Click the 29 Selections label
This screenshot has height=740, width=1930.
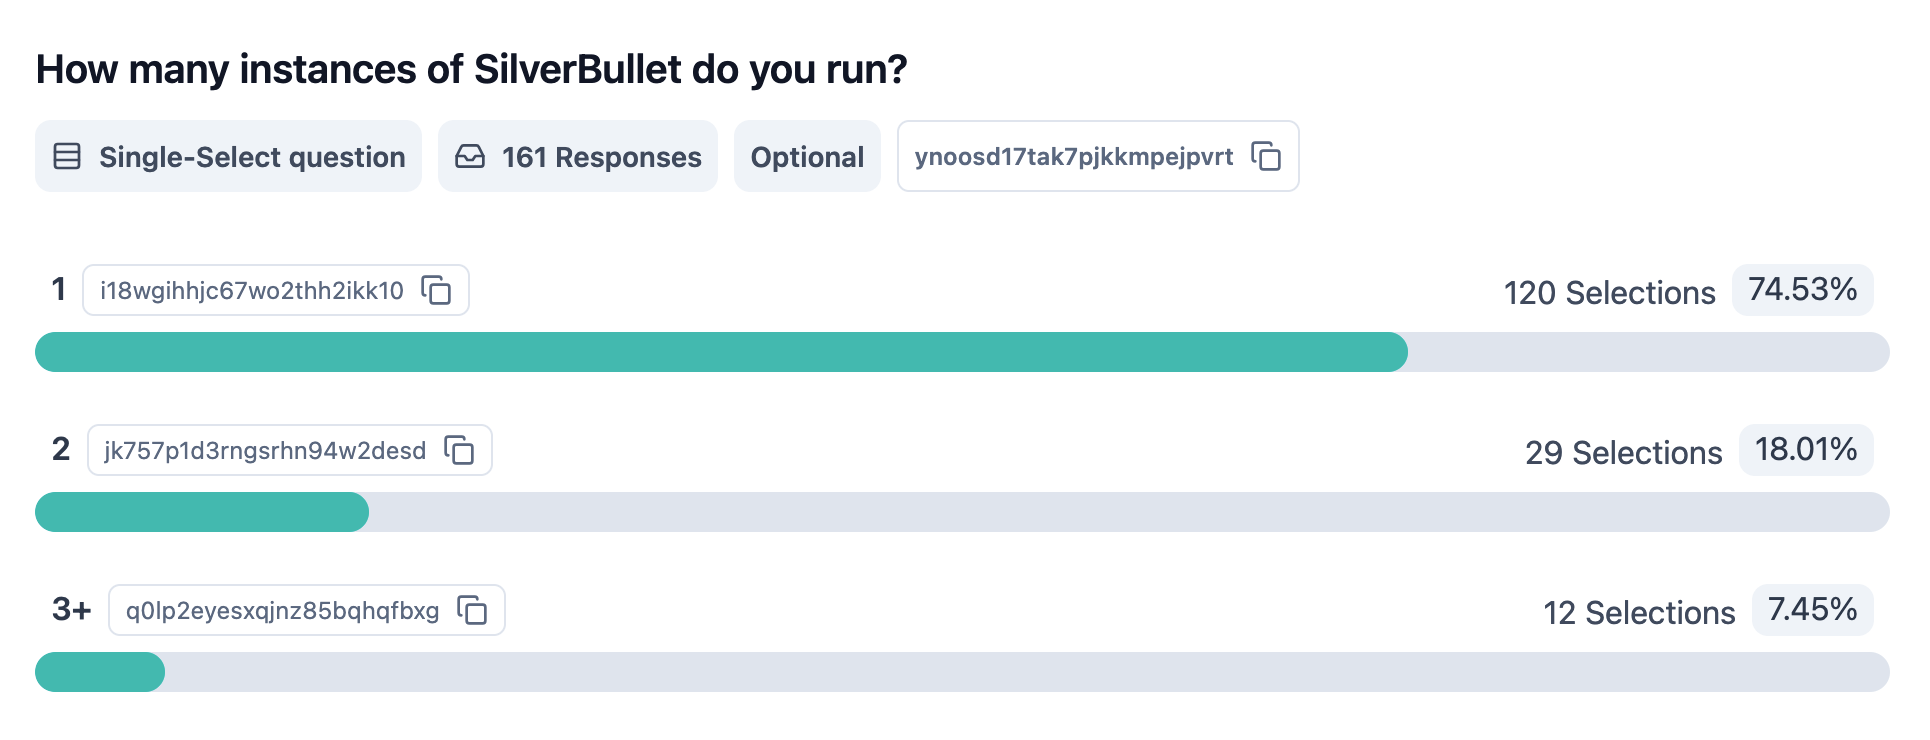(1623, 453)
